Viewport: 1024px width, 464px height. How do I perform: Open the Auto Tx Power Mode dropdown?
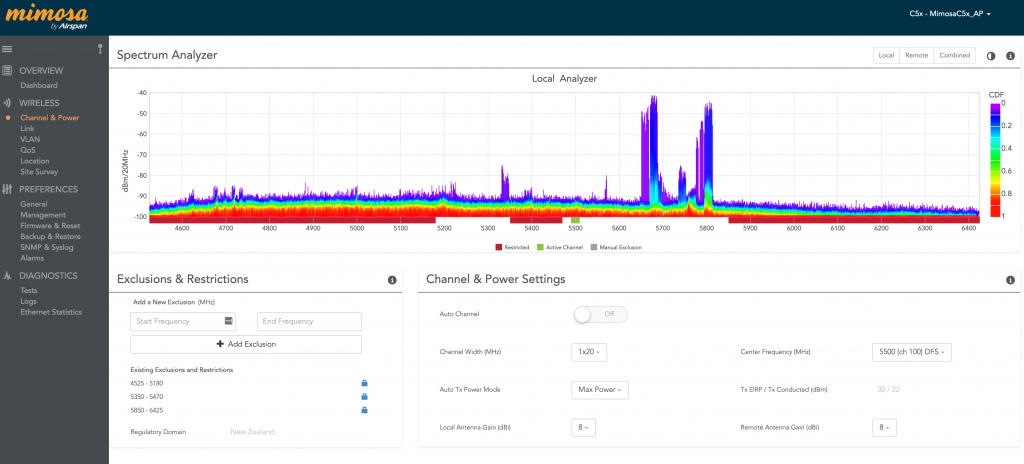(x=599, y=389)
